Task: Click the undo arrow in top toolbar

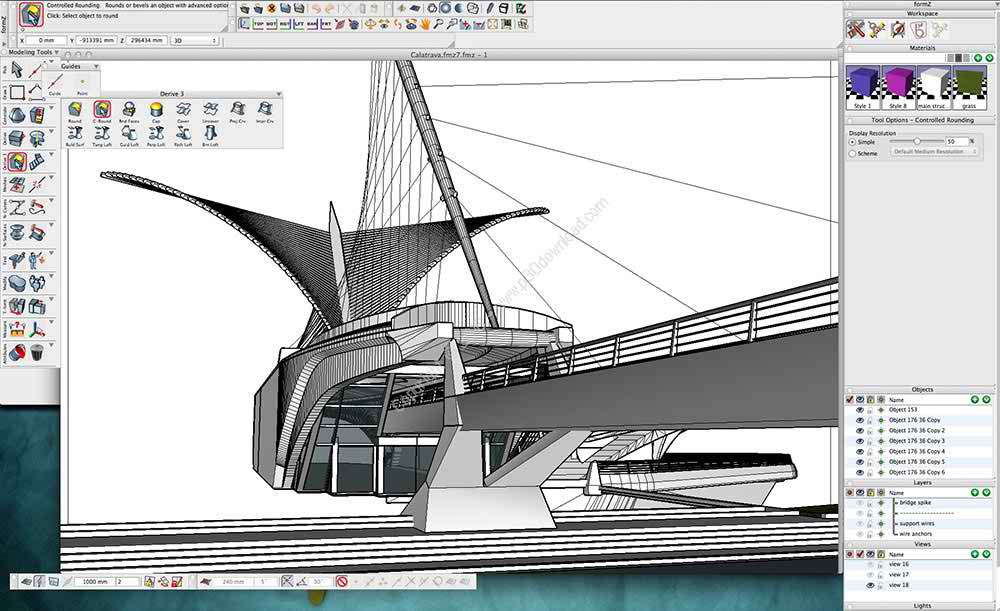Action: coord(316,8)
